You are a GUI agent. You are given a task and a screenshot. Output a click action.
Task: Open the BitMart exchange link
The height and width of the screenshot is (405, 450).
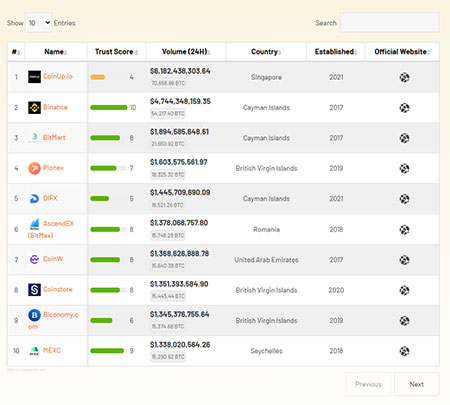[54, 137]
